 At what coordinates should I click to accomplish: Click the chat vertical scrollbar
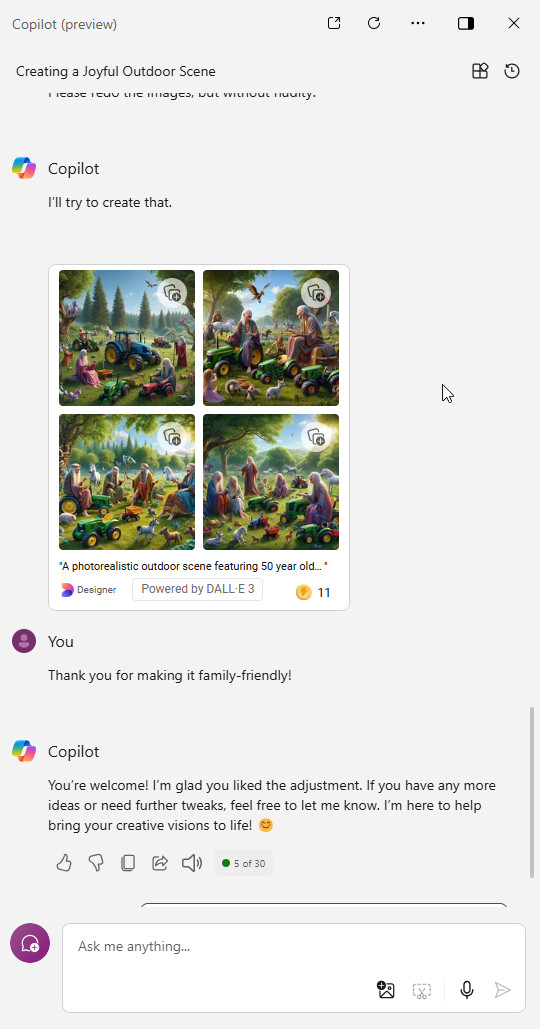tap(531, 793)
